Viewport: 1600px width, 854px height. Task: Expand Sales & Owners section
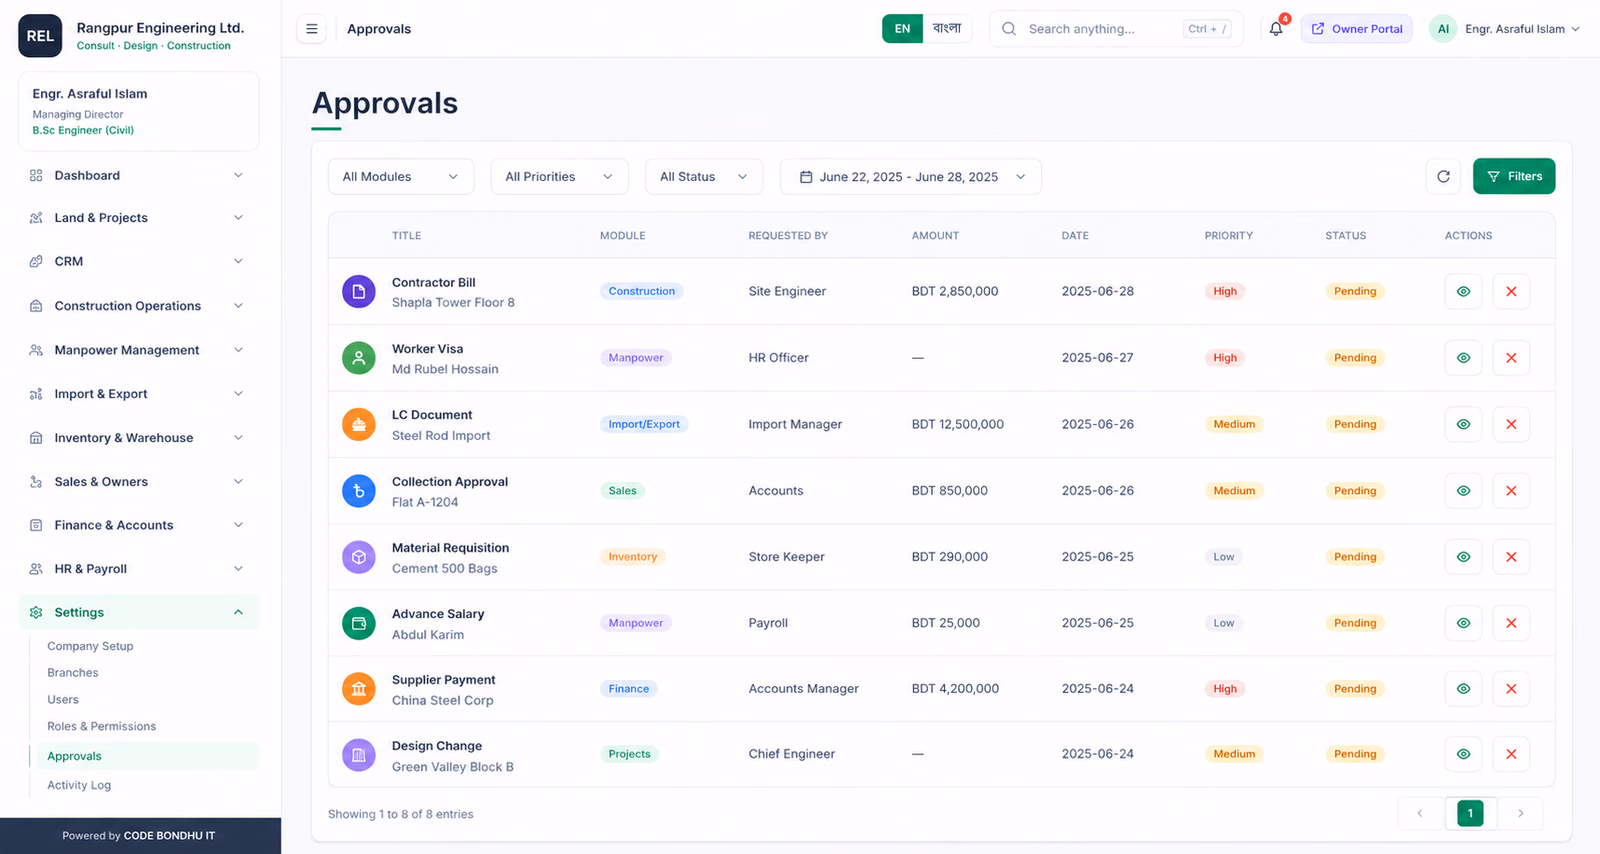coord(138,482)
